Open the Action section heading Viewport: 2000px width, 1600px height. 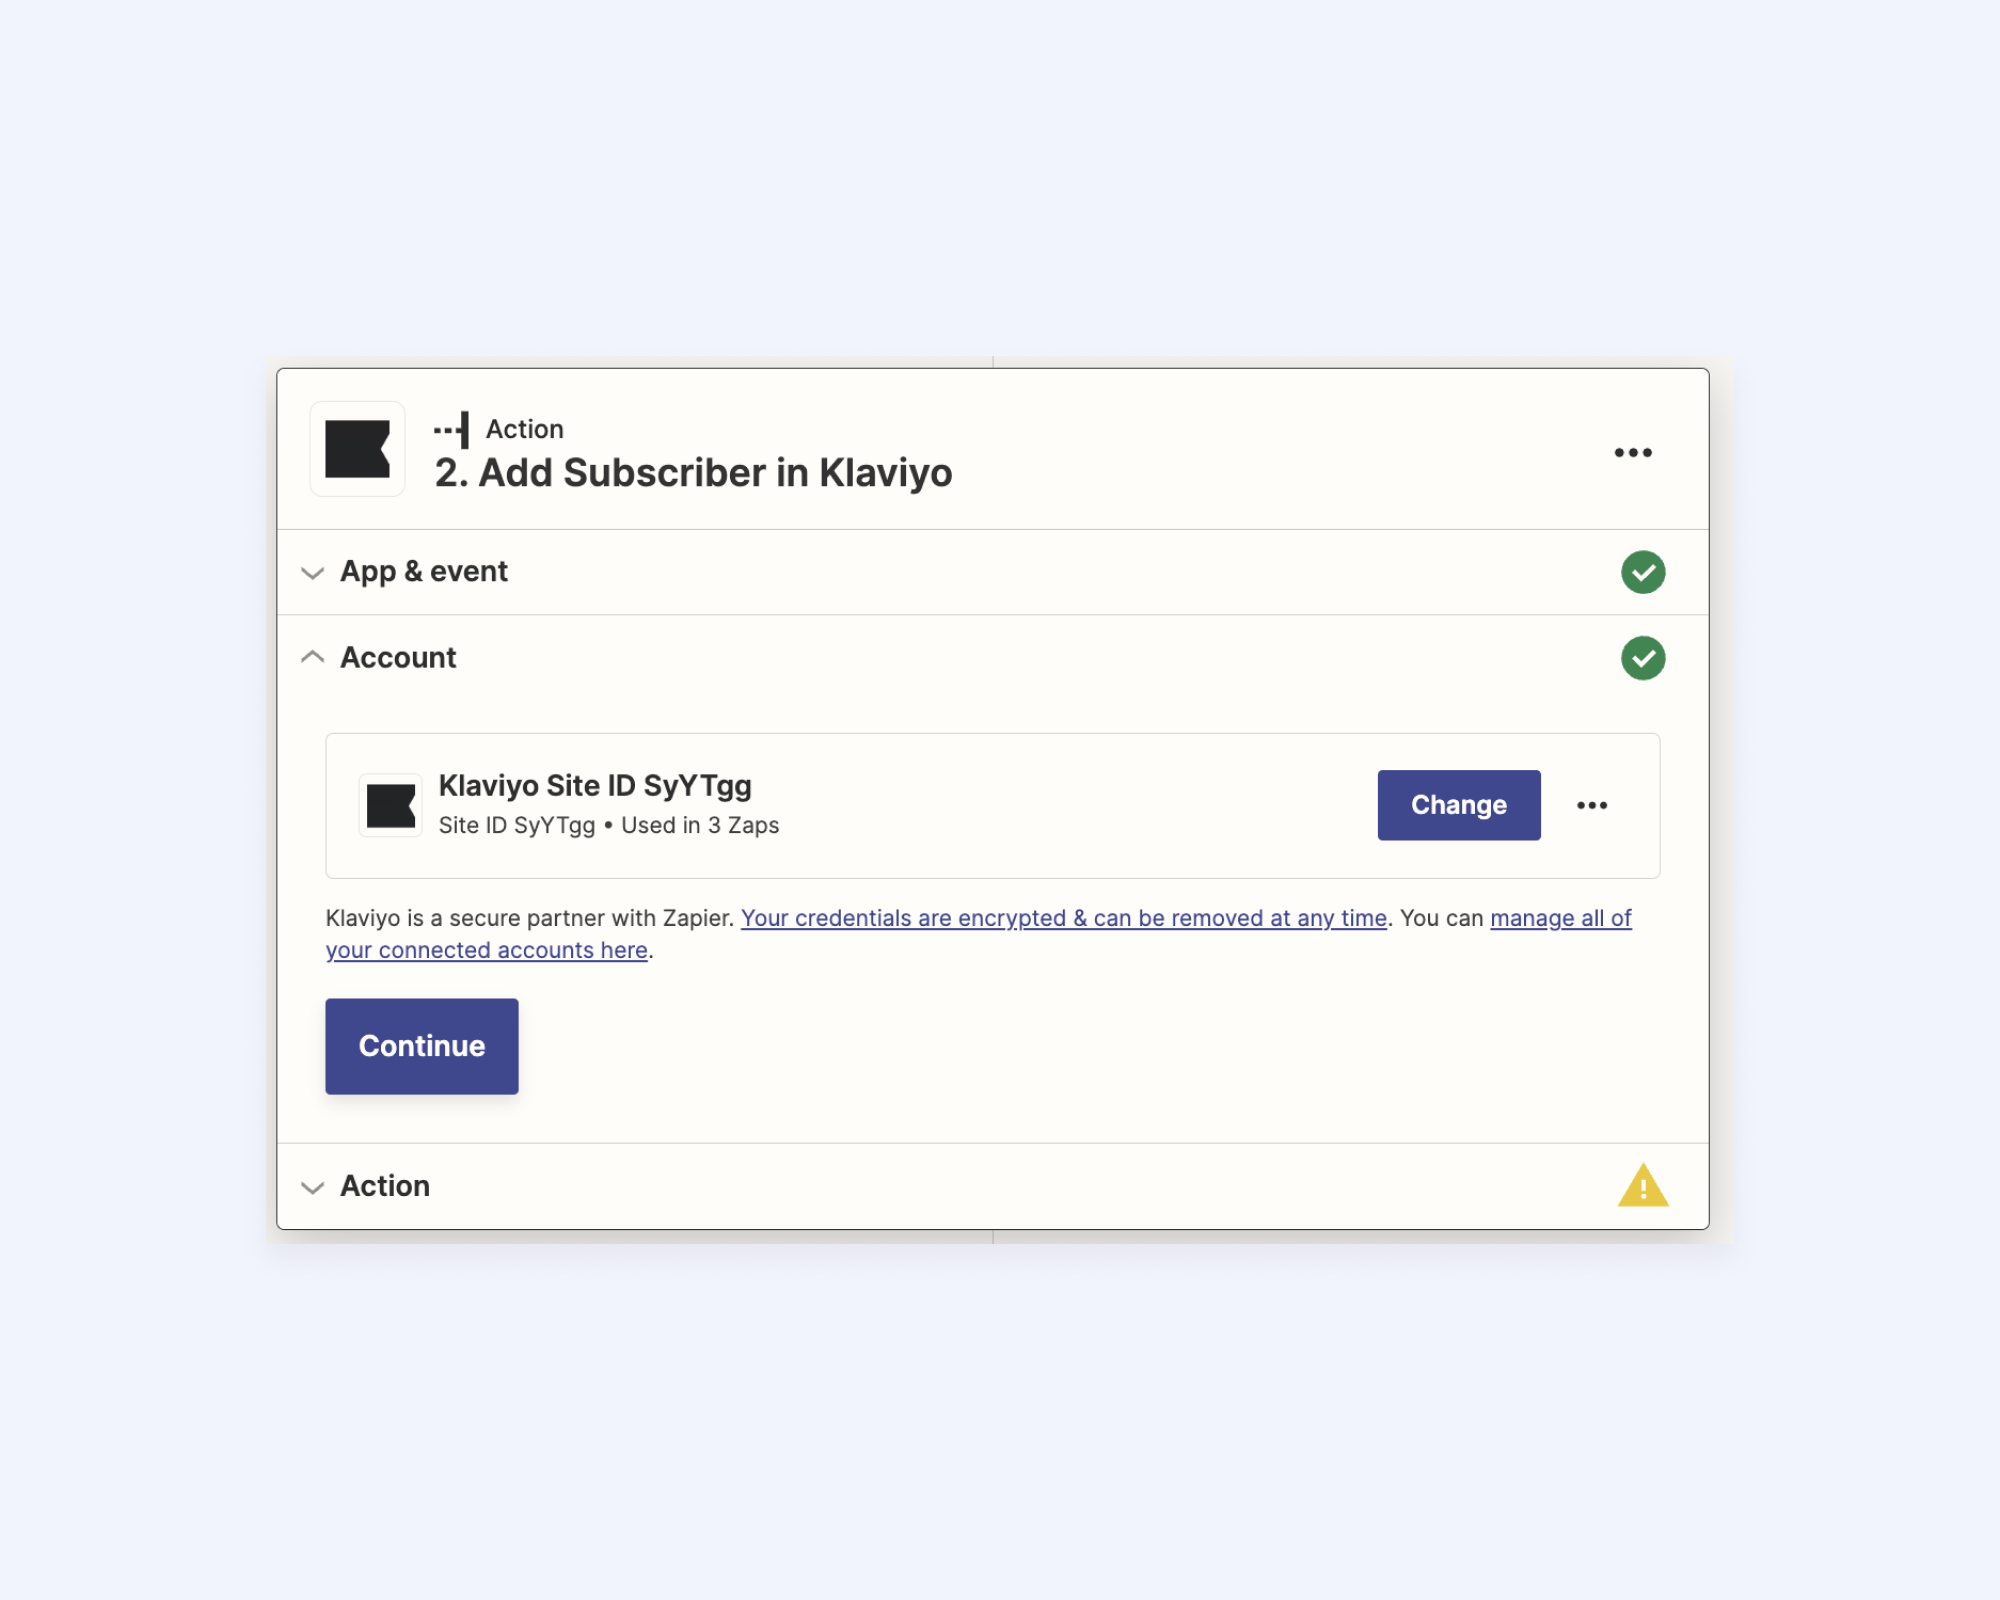(x=385, y=1185)
